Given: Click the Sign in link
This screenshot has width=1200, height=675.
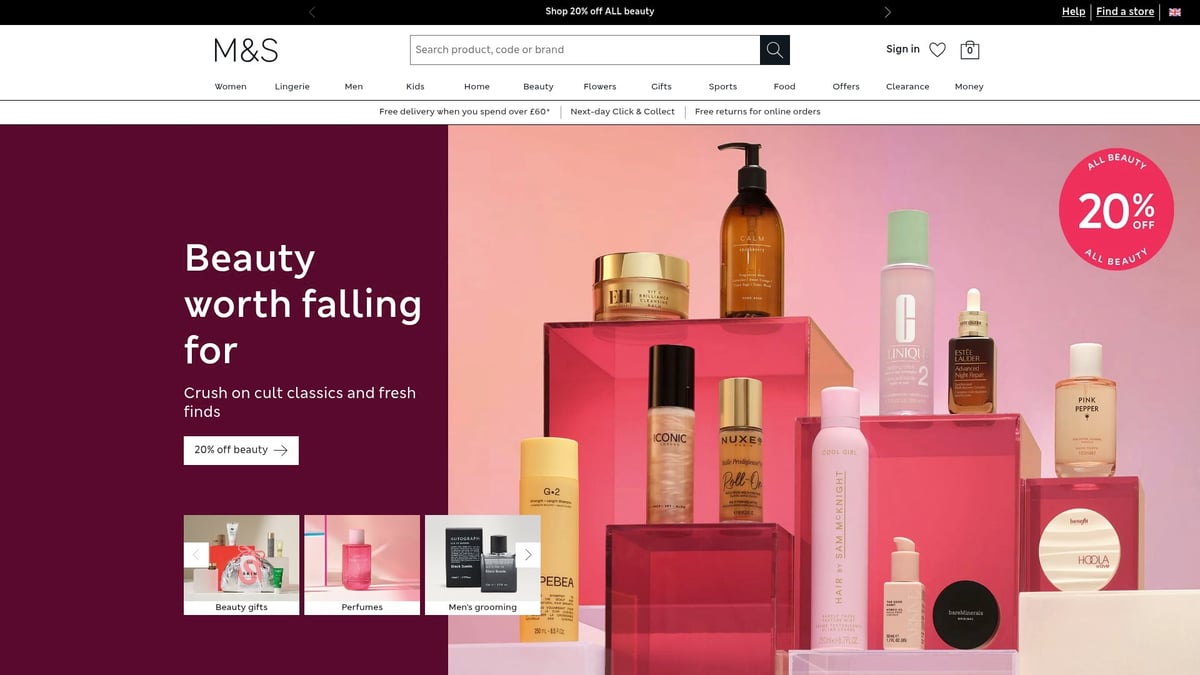Looking at the screenshot, I should (x=902, y=49).
